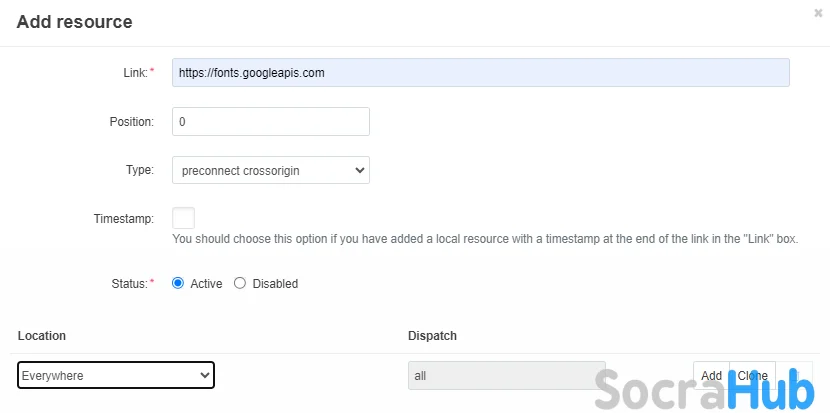Image resolution: width=830 pixels, height=413 pixels.
Task: Click the Location column header
Action: 42,336
